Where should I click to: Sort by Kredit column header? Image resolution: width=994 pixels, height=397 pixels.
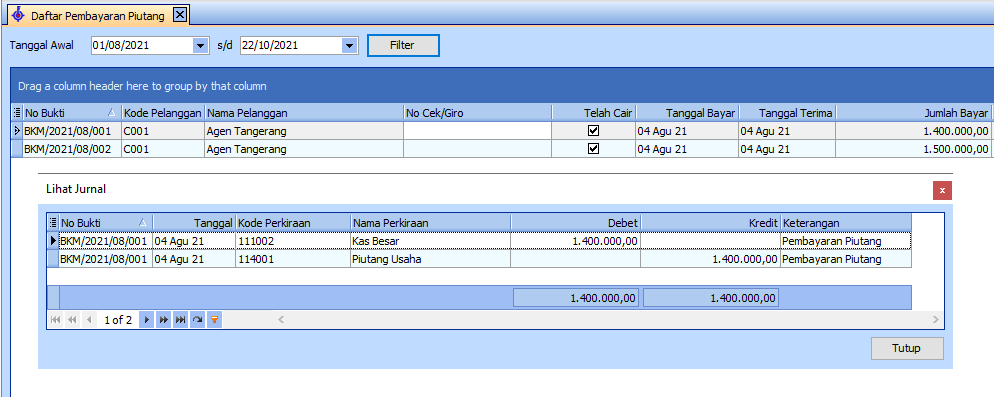711,223
